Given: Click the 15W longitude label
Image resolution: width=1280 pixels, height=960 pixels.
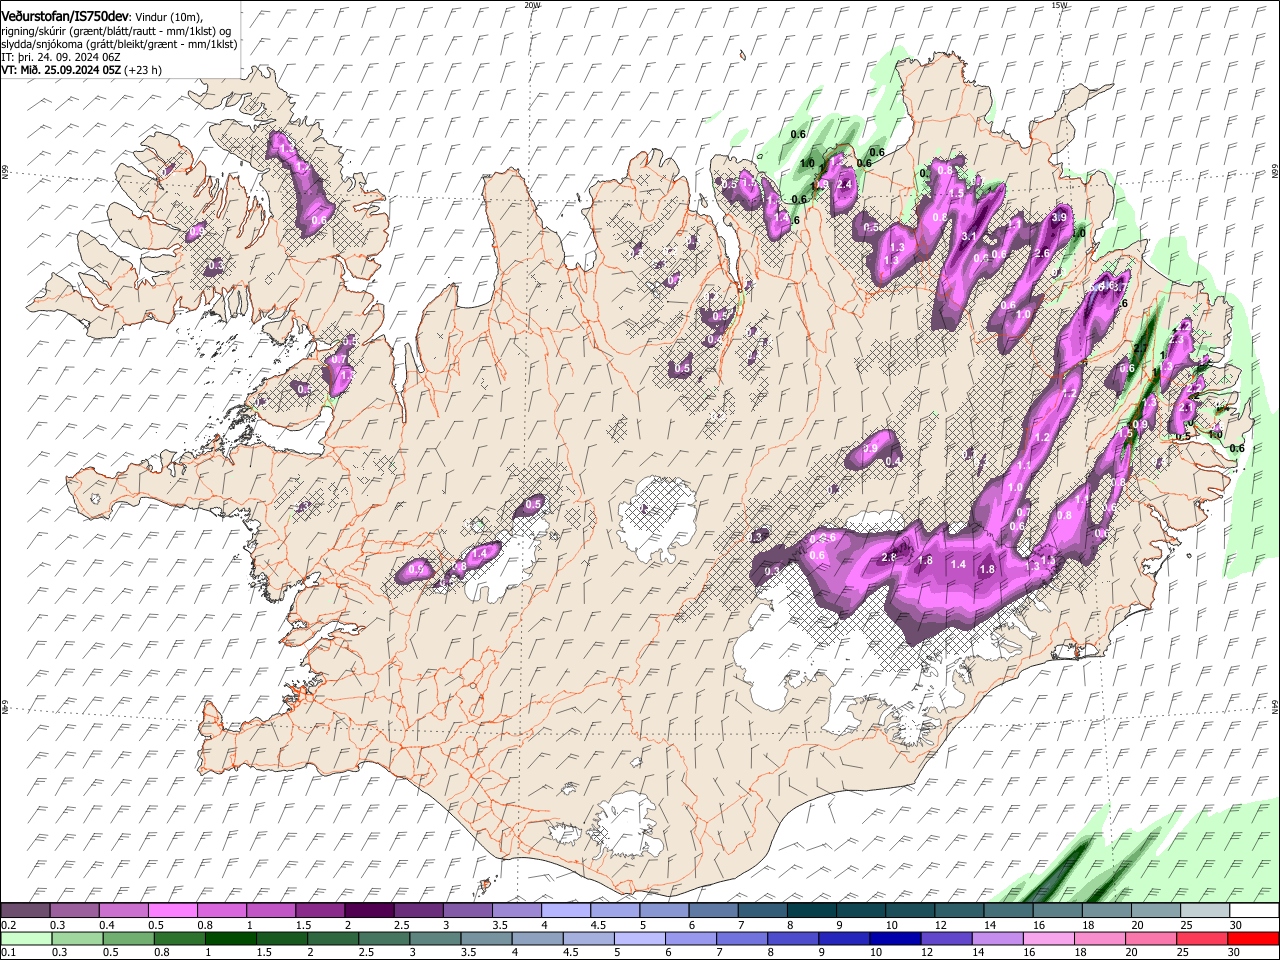Looking at the screenshot, I should tap(1059, 5).
